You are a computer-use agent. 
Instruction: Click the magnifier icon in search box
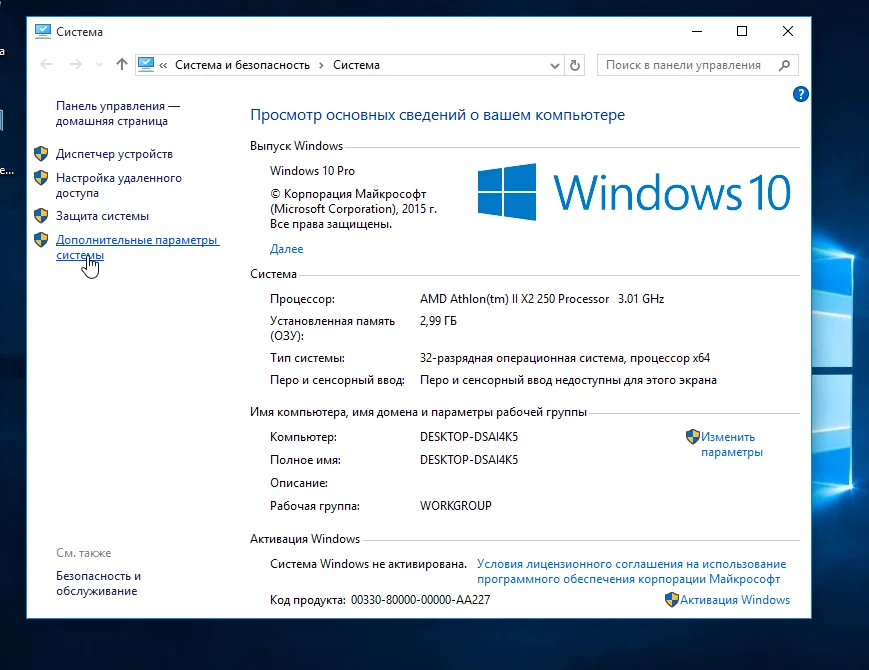[x=784, y=65]
